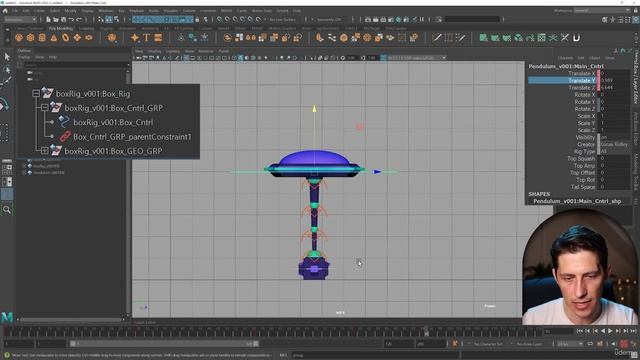This screenshot has height=360, width=640.
Task: Click the star-shaped shelf icon before Type
Action: [135, 38]
